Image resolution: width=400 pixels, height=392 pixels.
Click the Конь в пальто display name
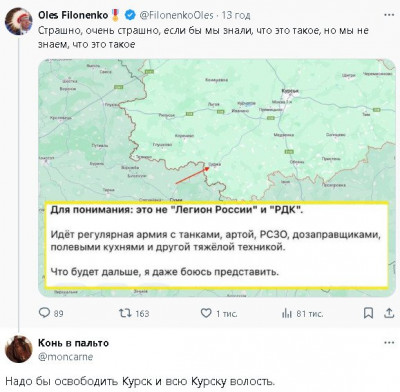pyautogui.click(x=73, y=343)
